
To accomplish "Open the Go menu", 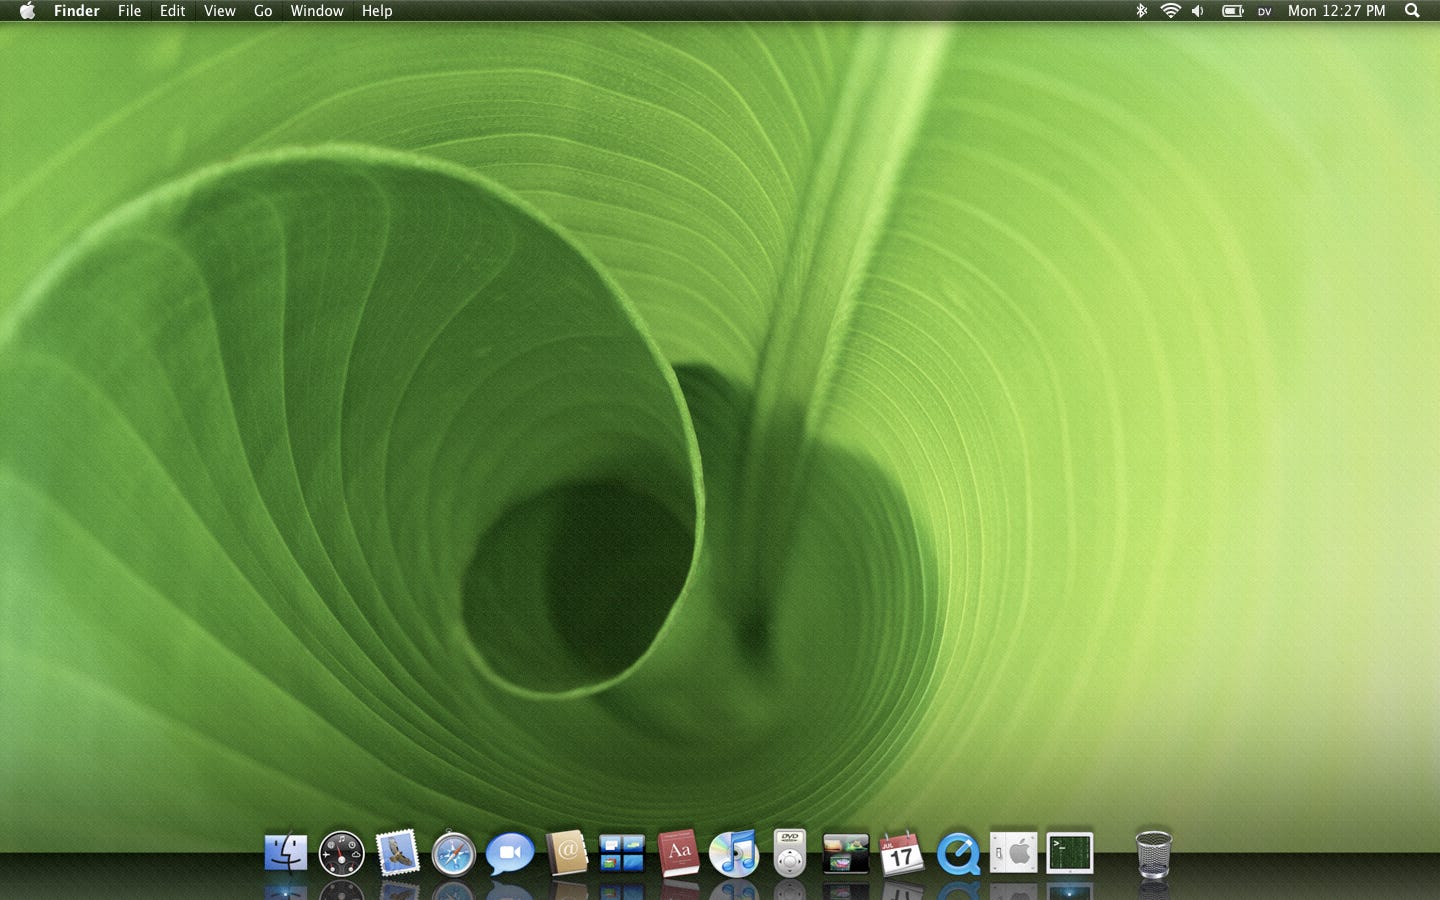I will coord(263,11).
